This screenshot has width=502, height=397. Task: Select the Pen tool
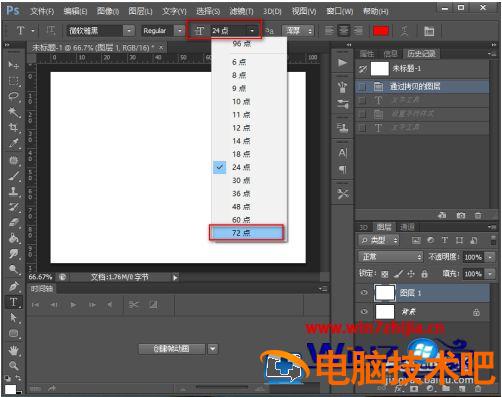pyautogui.click(x=13, y=286)
